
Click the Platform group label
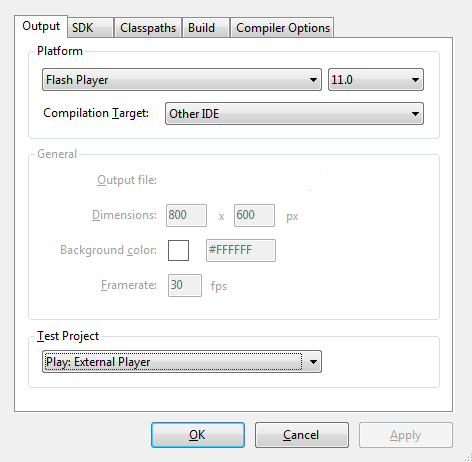[60, 51]
